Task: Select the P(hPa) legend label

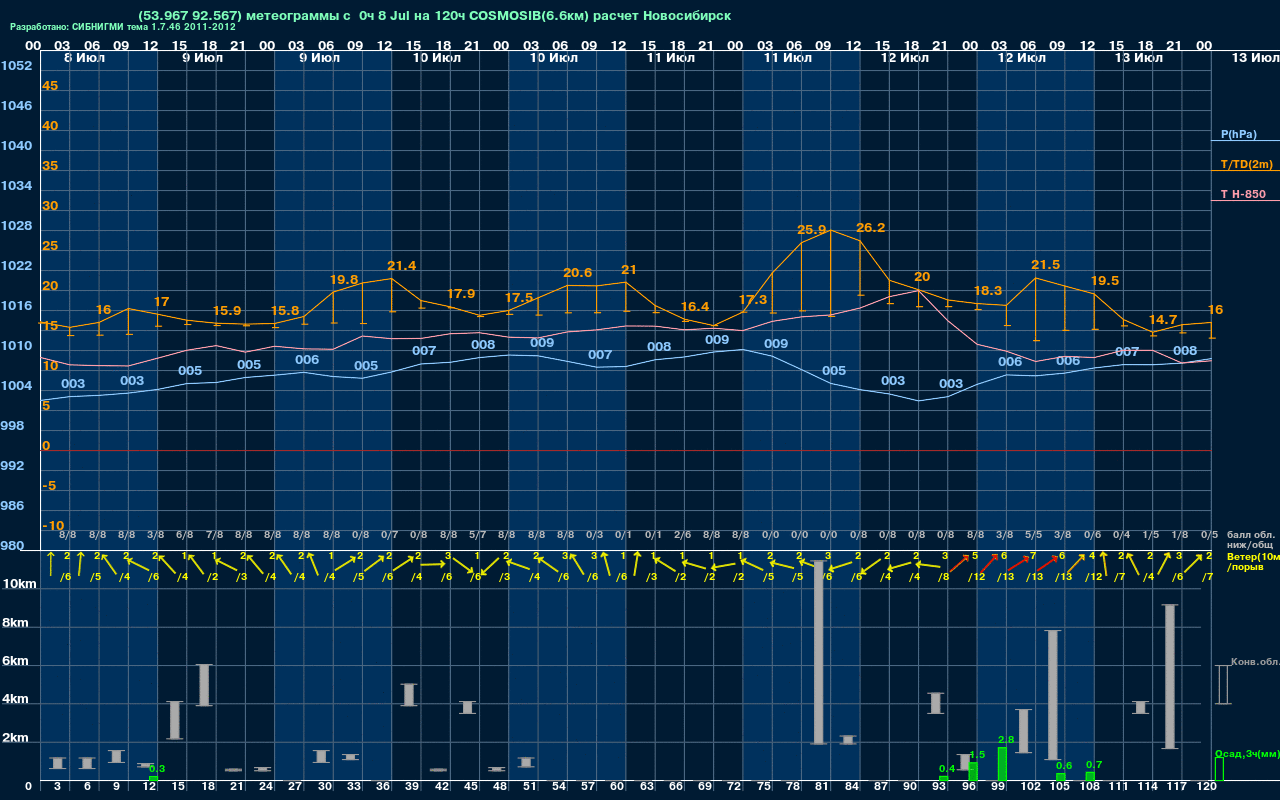Action: pos(1238,134)
